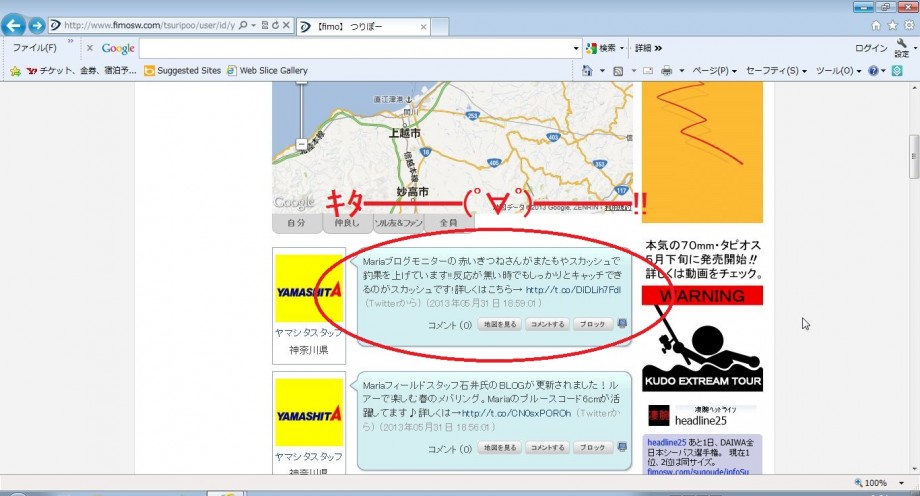
Task: Click the Print icon
Action: (667, 71)
